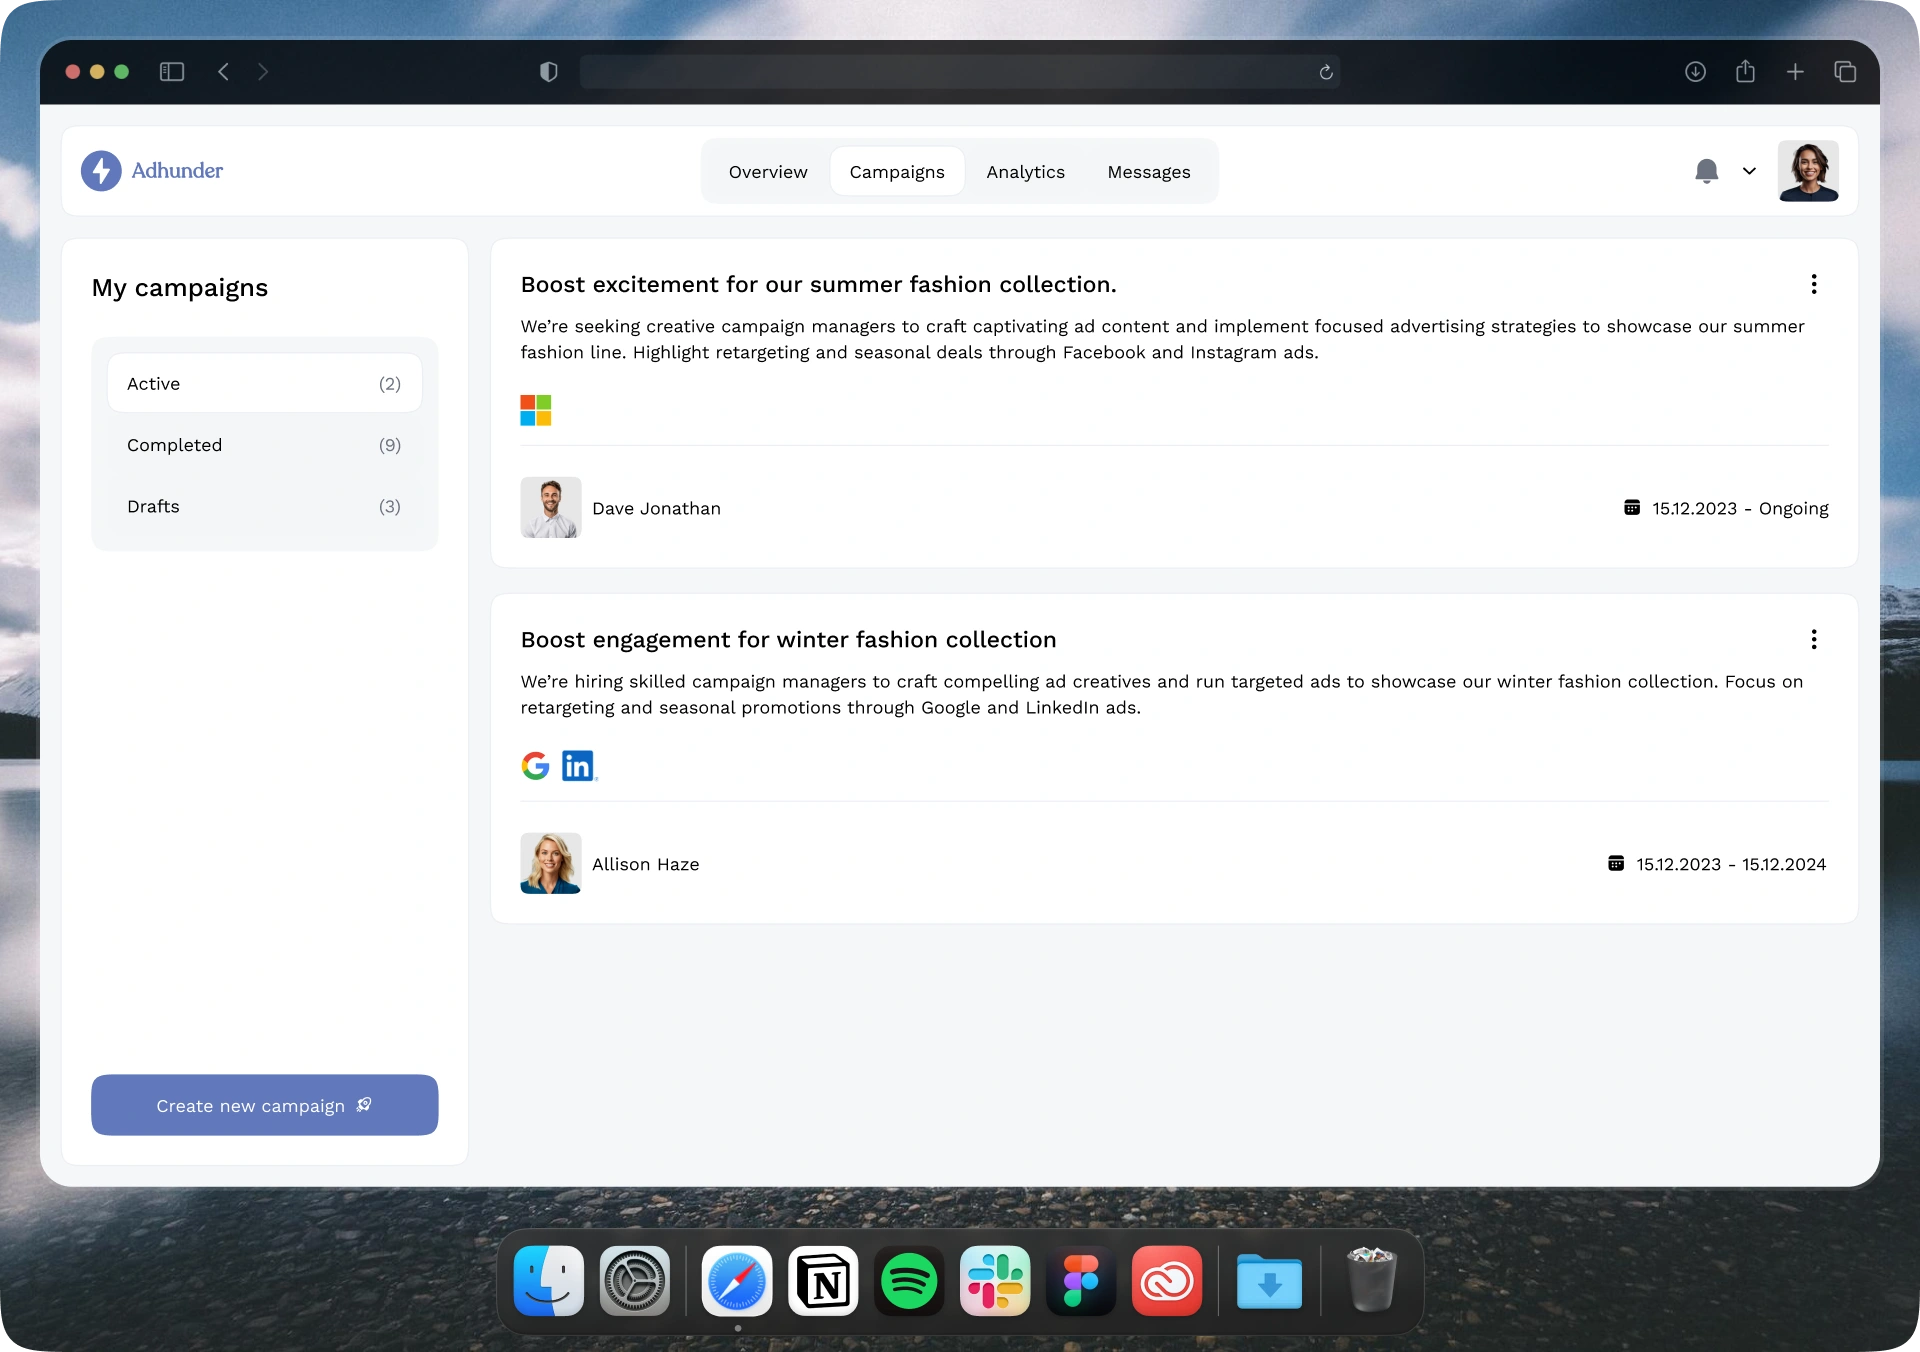
Task: Click Dave Jonathan's profile photo
Action: [x=550, y=508]
